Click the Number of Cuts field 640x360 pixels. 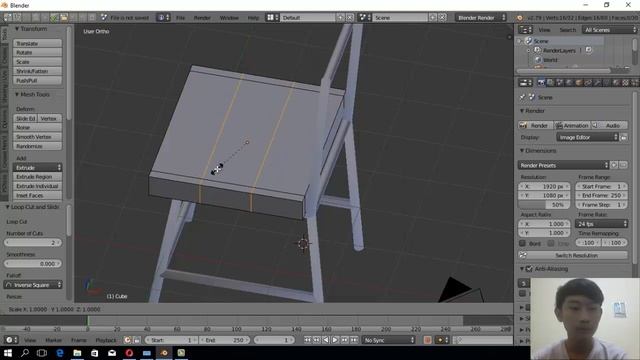[x=33, y=243]
